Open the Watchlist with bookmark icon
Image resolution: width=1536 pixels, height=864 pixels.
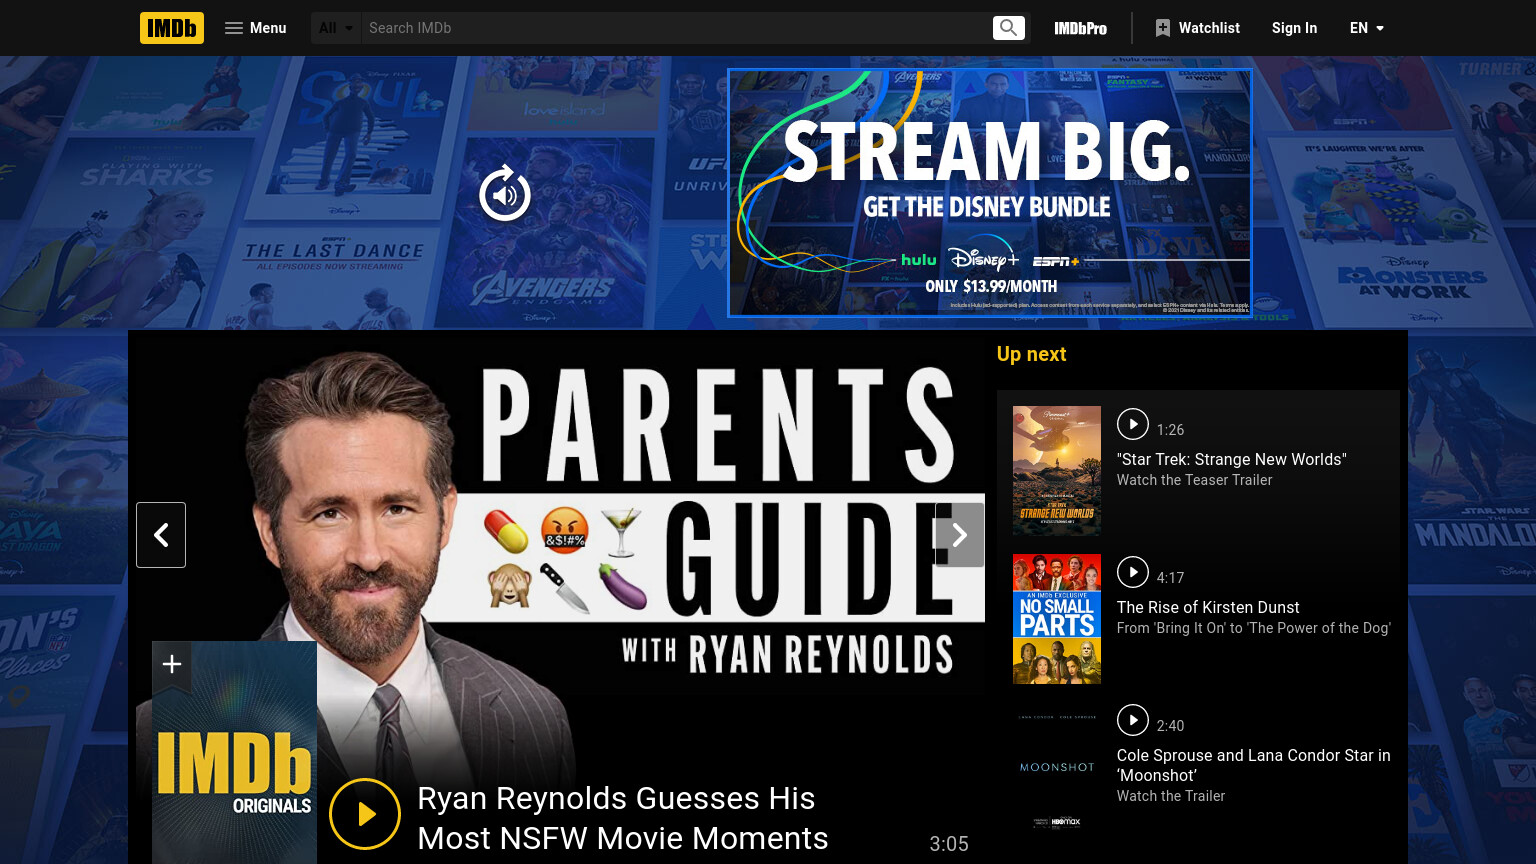pos(1197,28)
